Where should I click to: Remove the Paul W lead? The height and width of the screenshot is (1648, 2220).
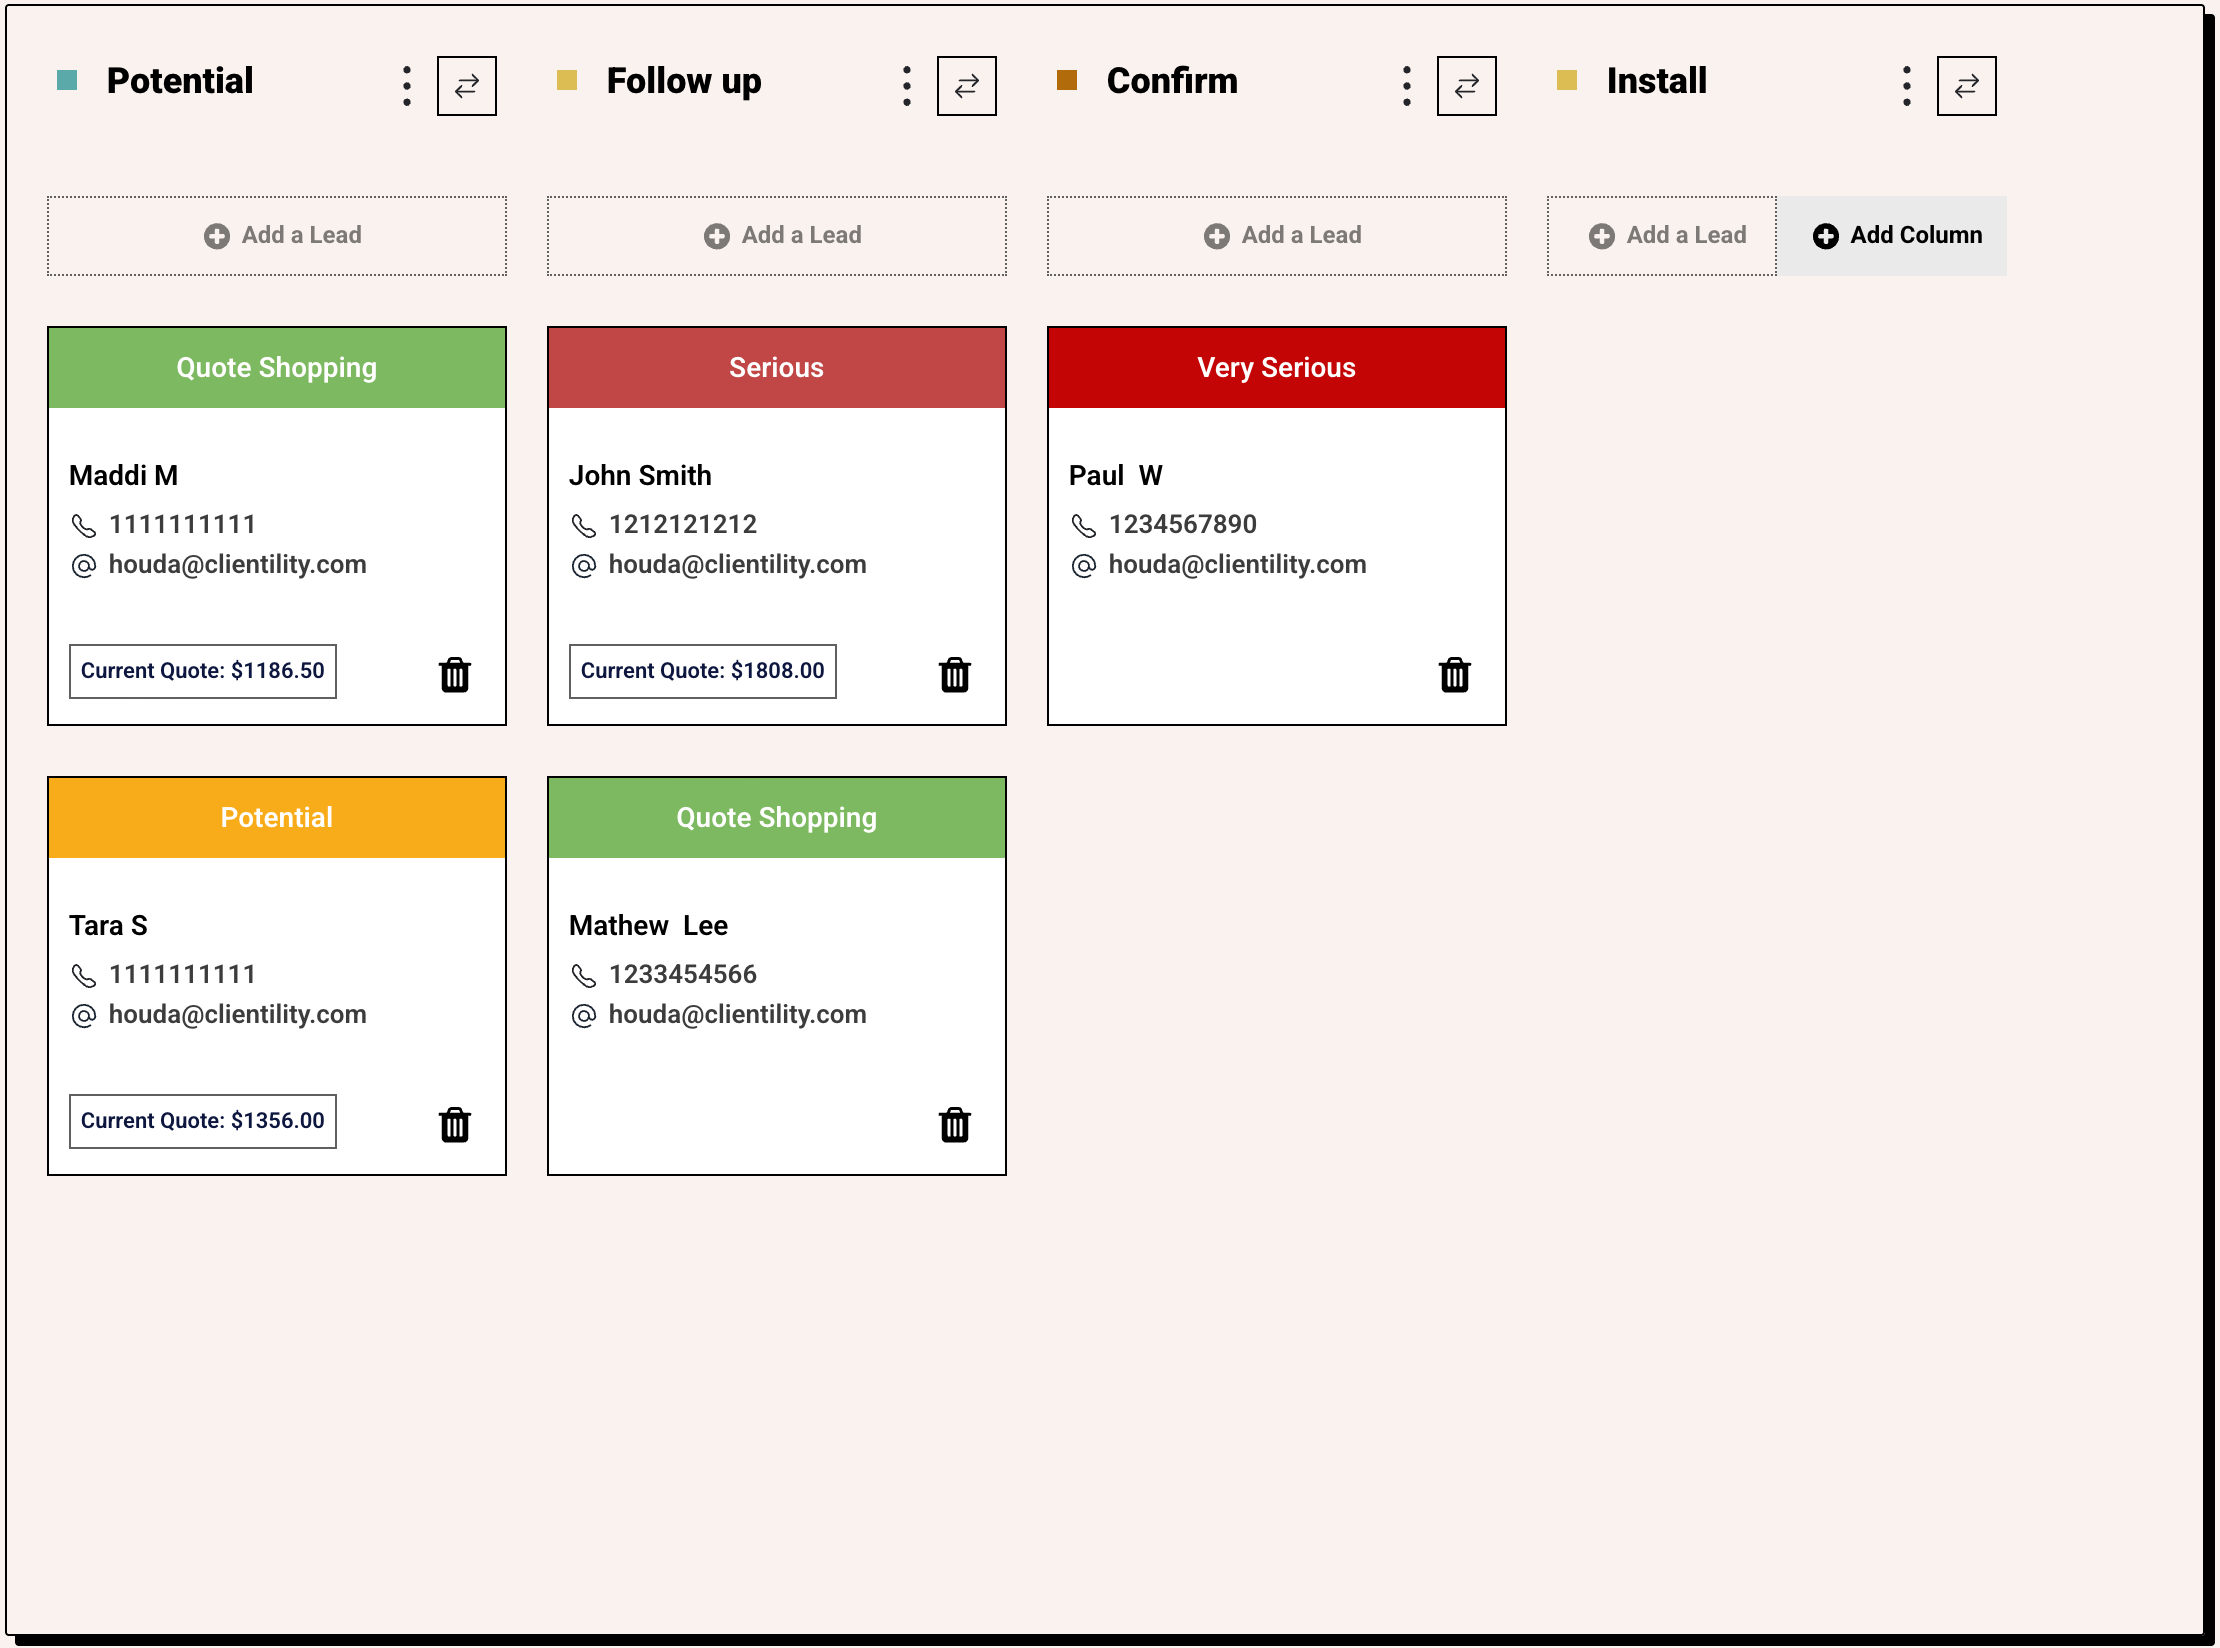[x=1455, y=675]
